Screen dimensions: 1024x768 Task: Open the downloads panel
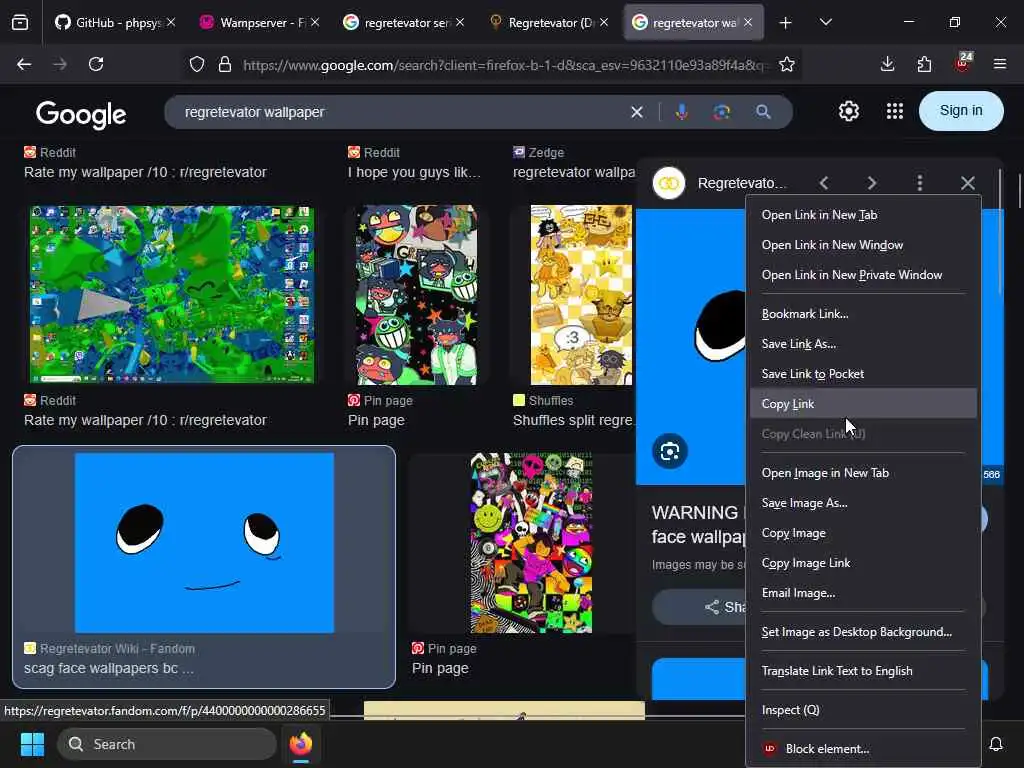point(888,64)
